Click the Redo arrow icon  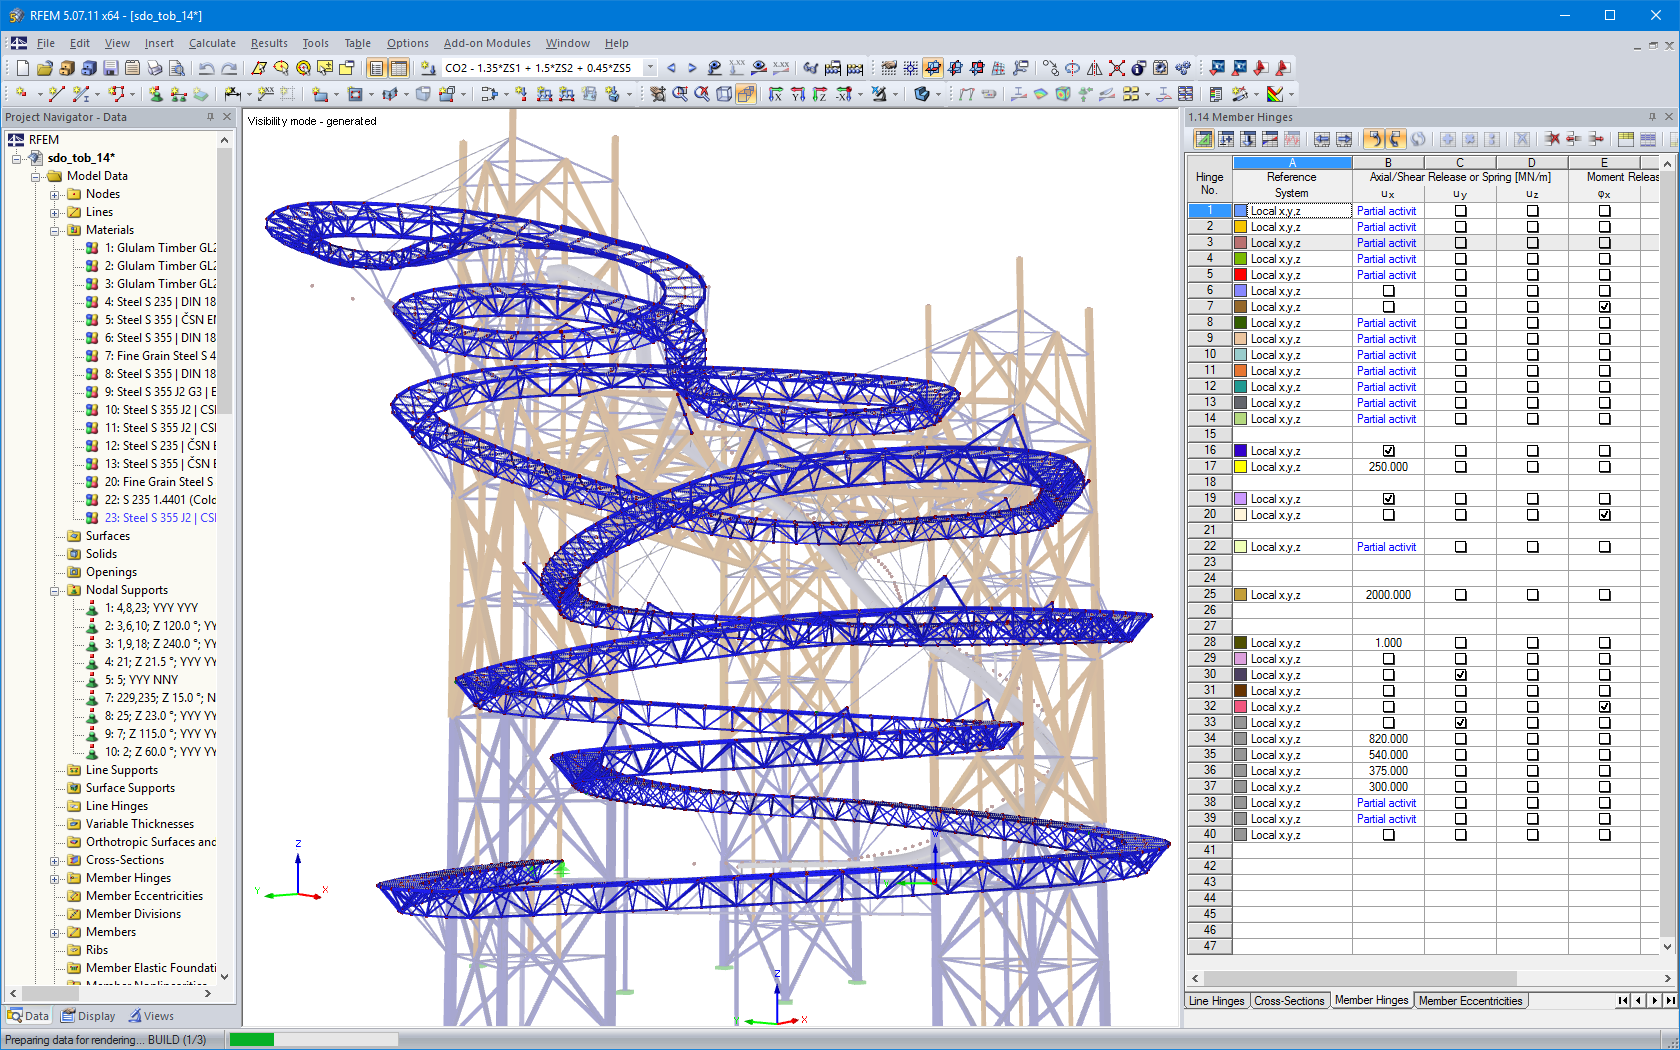[x=229, y=68]
